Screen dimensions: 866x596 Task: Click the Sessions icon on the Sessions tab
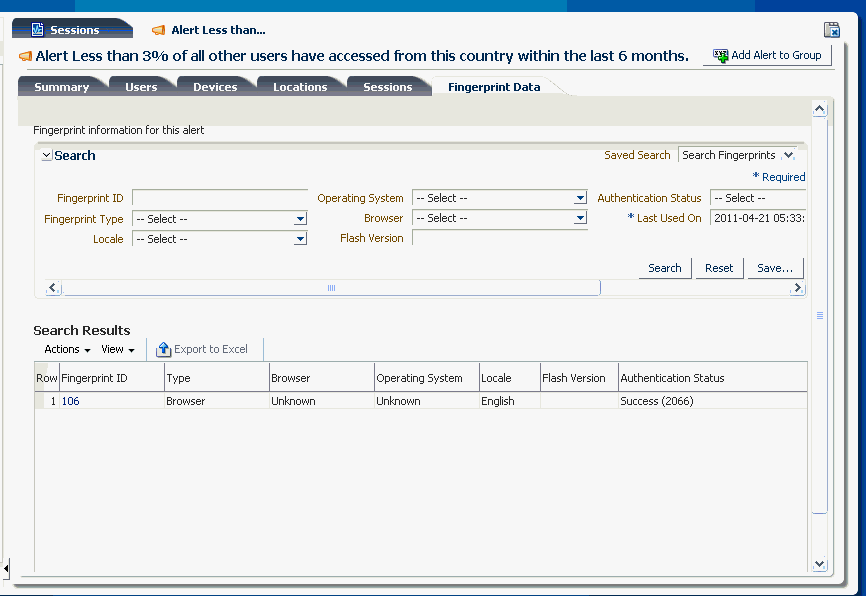click(x=37, y=28)
